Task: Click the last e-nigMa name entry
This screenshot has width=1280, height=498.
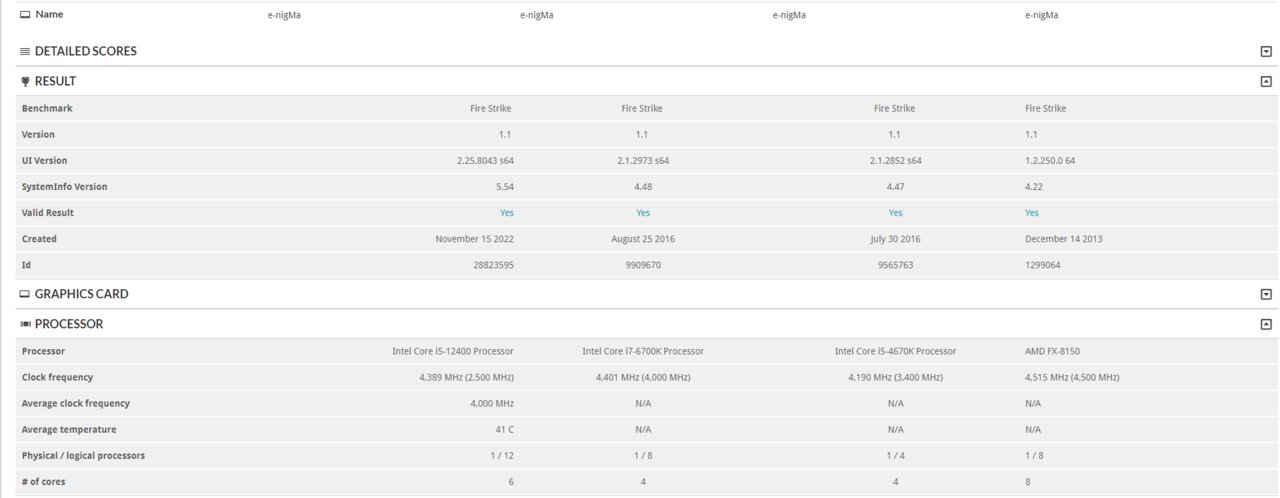Action: pyautogui.click(x=1042, y=15)
